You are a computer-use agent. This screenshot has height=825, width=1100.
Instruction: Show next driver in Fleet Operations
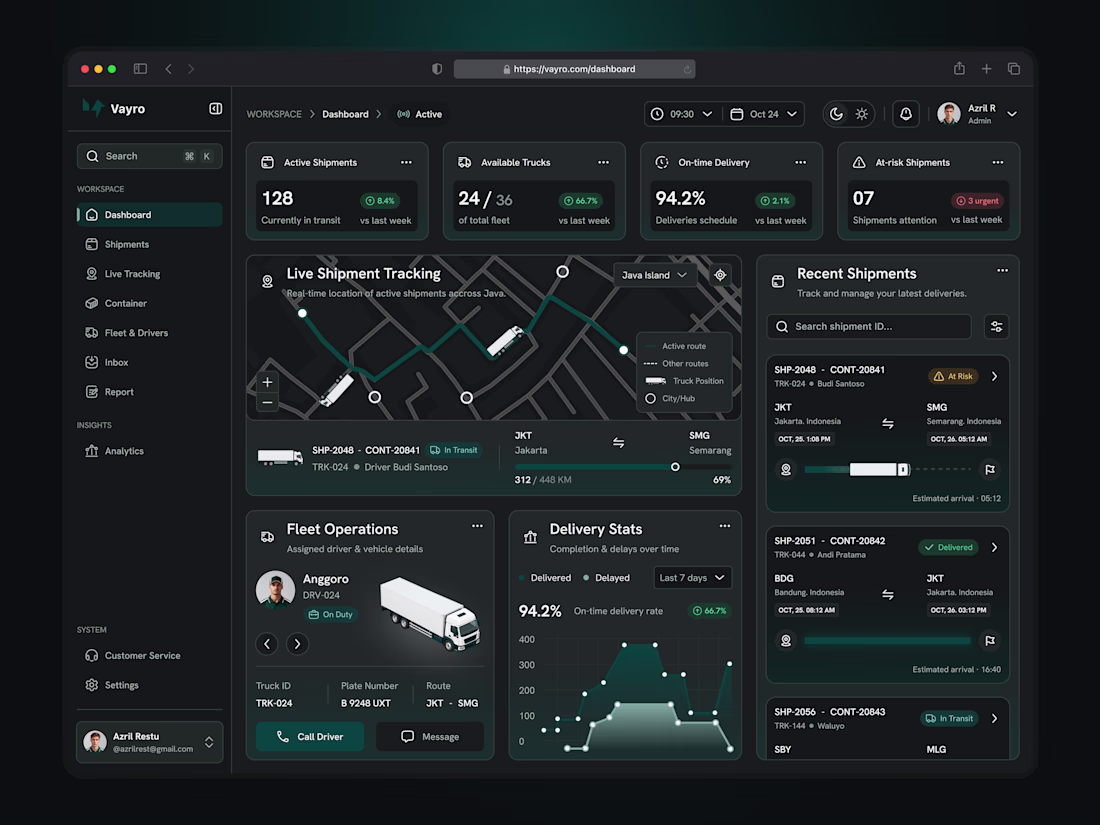click(x=297, y=643)
